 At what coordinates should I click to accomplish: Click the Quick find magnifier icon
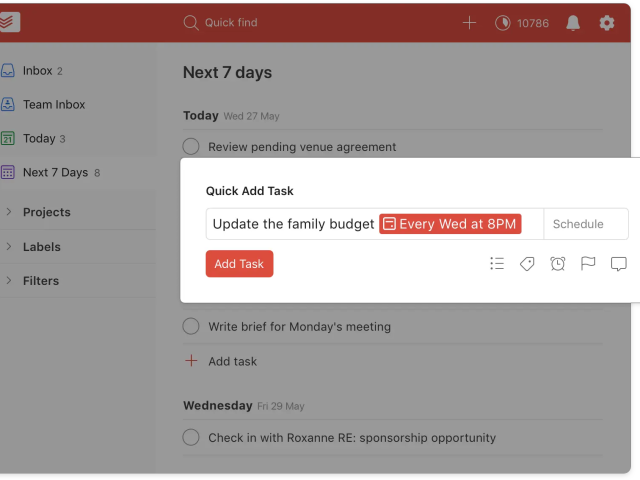pos(191,23)
